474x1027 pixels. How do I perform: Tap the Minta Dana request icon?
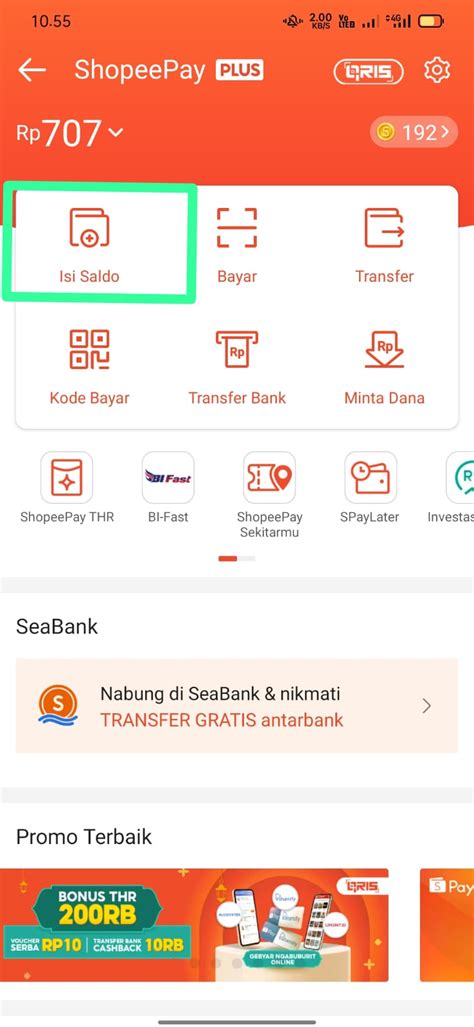click(x=384, y=349)
